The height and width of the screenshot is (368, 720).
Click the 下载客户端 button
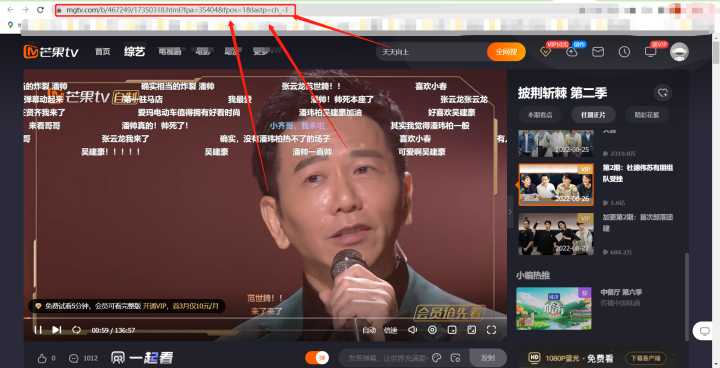(x=645, y=358)
